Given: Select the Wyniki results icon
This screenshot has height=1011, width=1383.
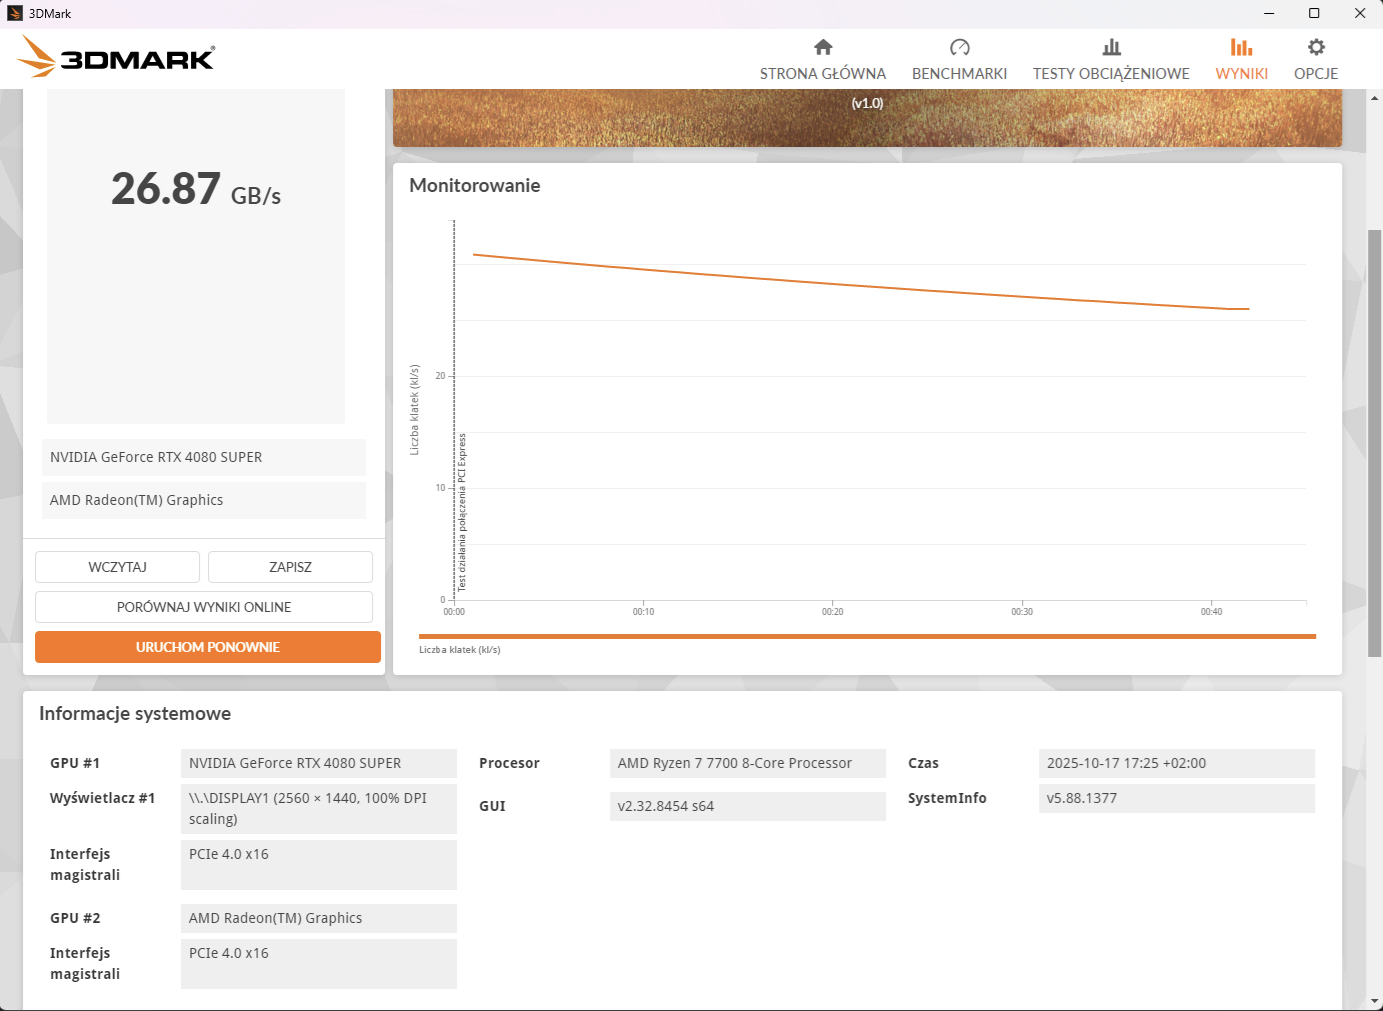Looking at the screenshot, I should 1241,47.
